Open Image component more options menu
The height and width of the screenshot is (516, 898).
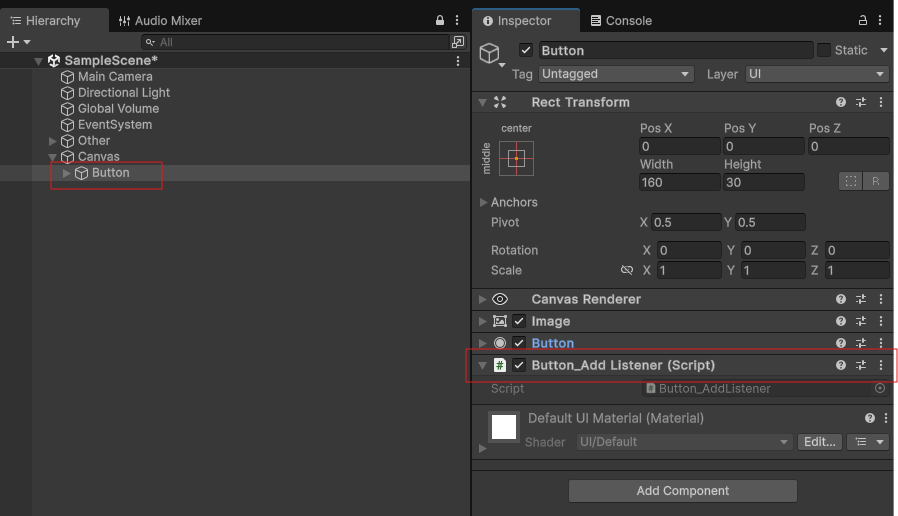(881, 321)
